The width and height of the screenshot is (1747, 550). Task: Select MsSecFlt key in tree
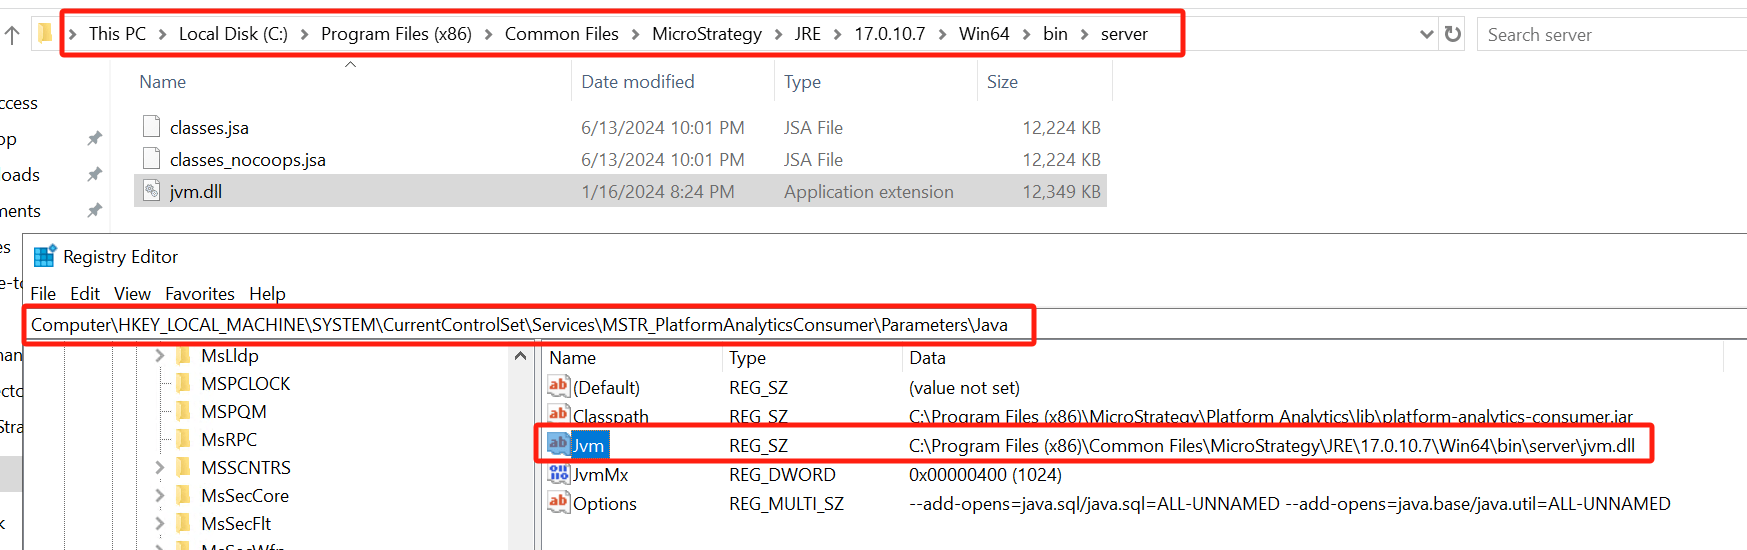236,524
